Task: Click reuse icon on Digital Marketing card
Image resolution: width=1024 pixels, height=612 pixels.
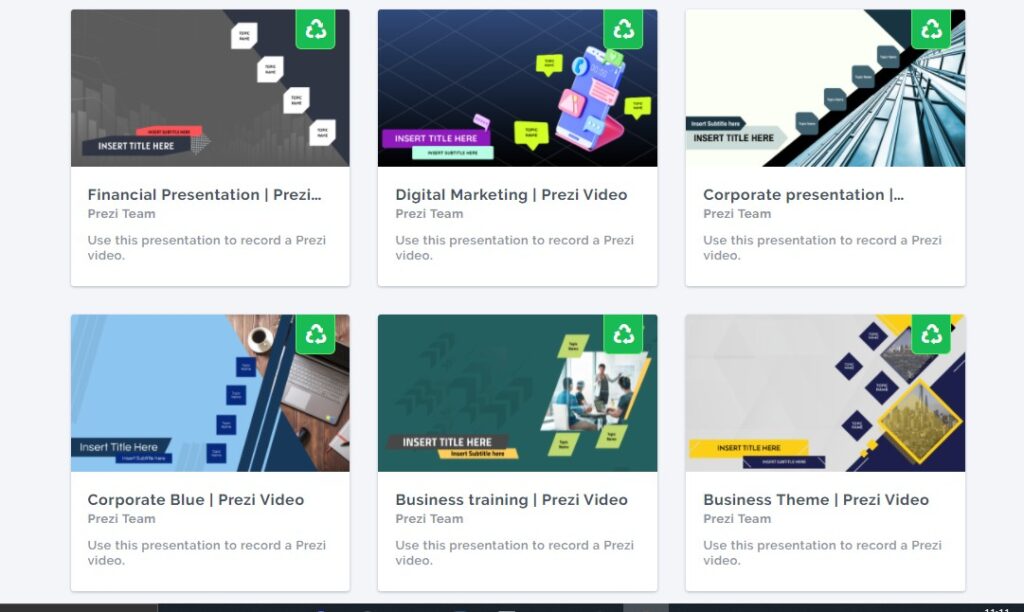Action: point(623,29)
